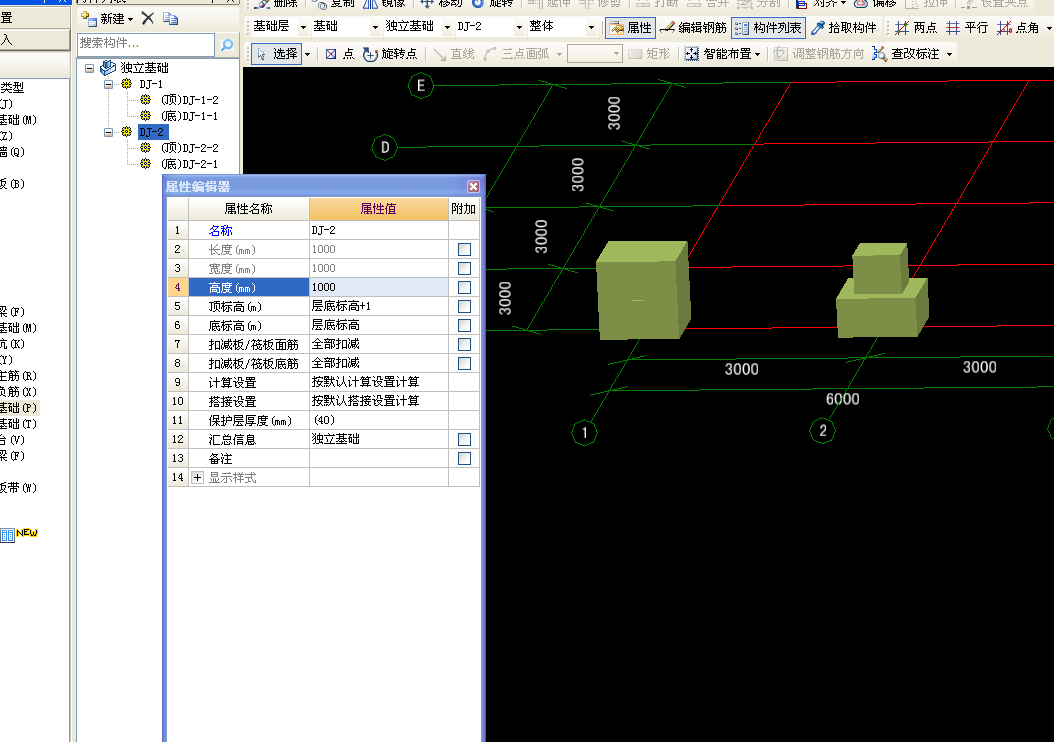Copy the component using the copy icon

tap(171, 18)
